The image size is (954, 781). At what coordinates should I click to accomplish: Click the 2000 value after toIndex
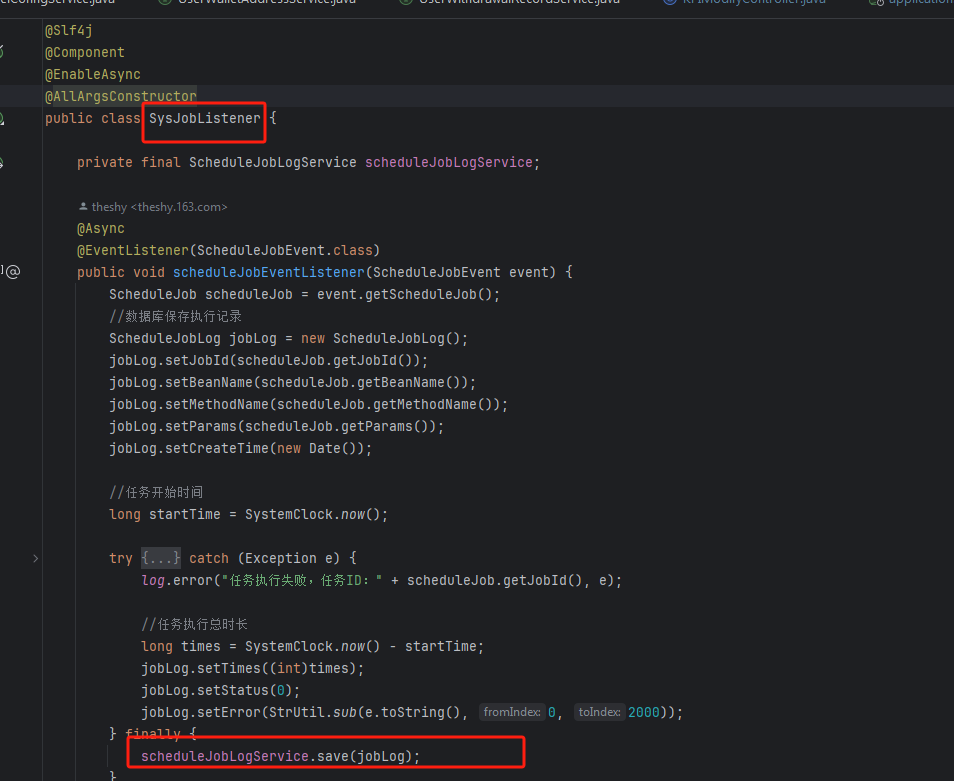pos(644,712)
